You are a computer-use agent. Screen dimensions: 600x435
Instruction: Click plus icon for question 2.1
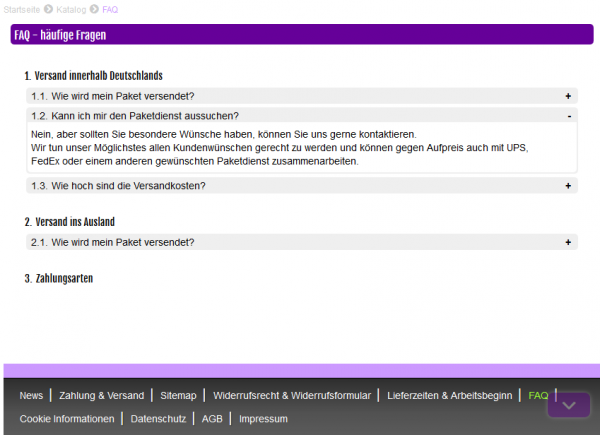click(x=568, y=242)
